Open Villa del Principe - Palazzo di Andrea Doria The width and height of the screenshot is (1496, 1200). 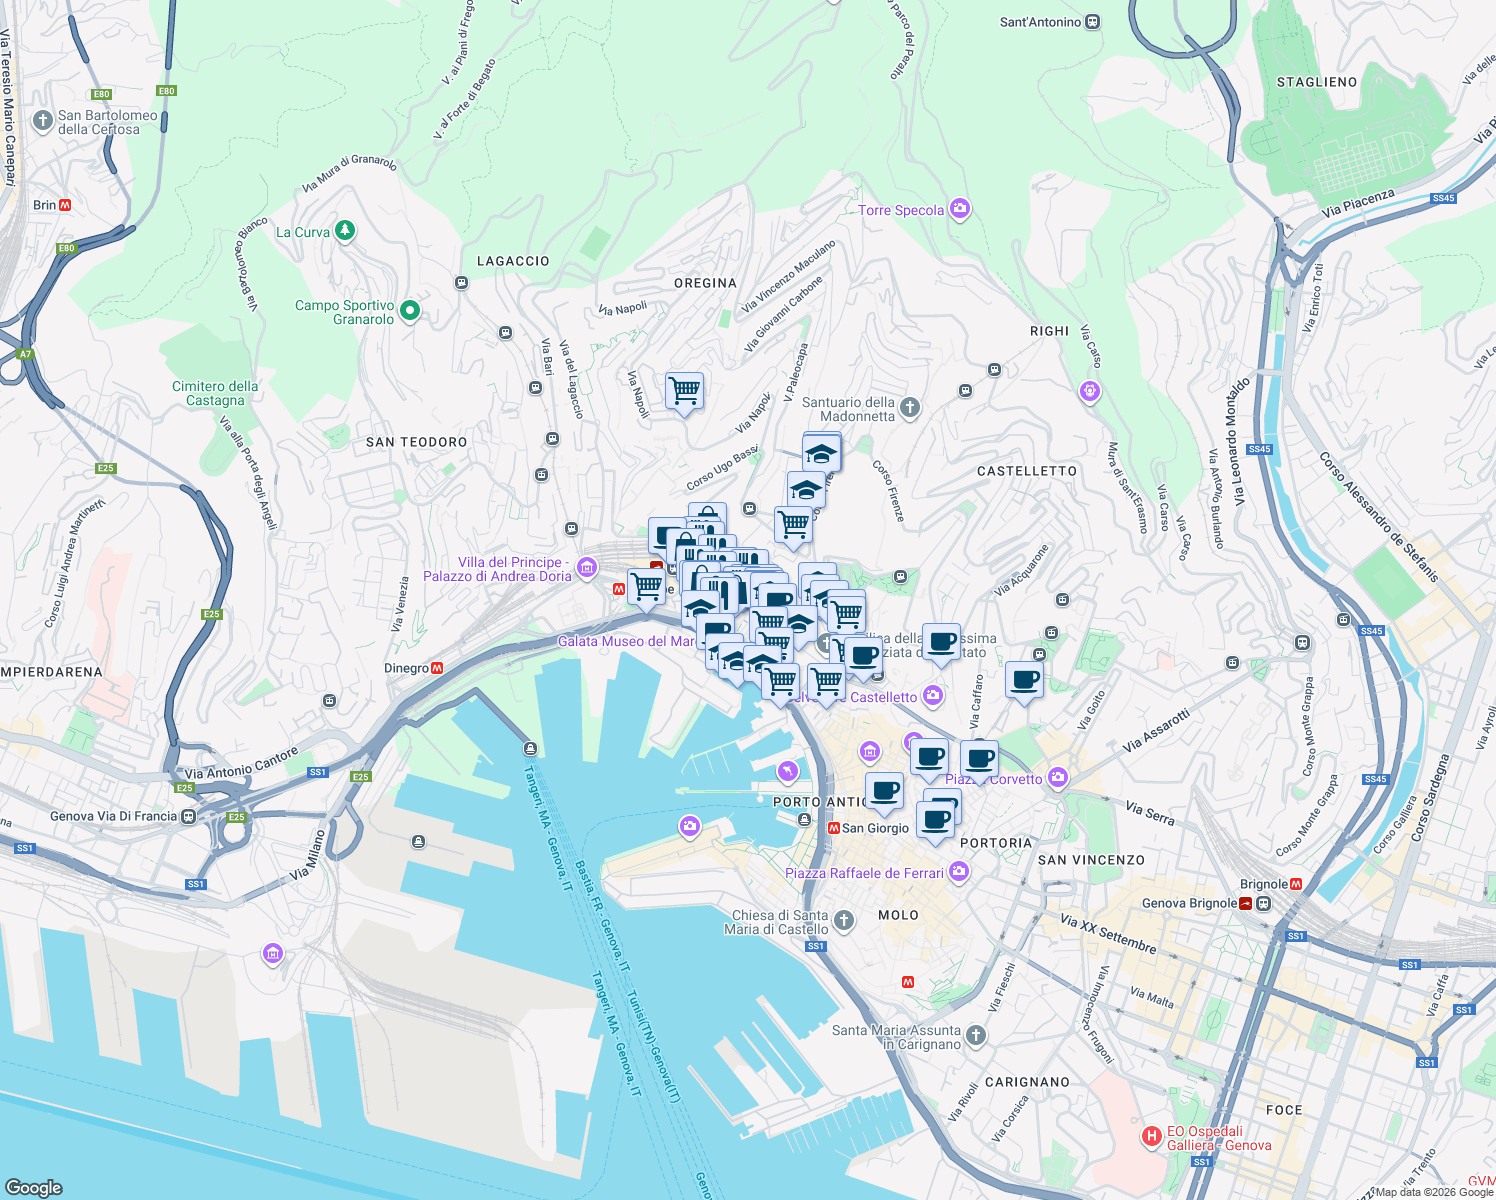click(584, 567)
